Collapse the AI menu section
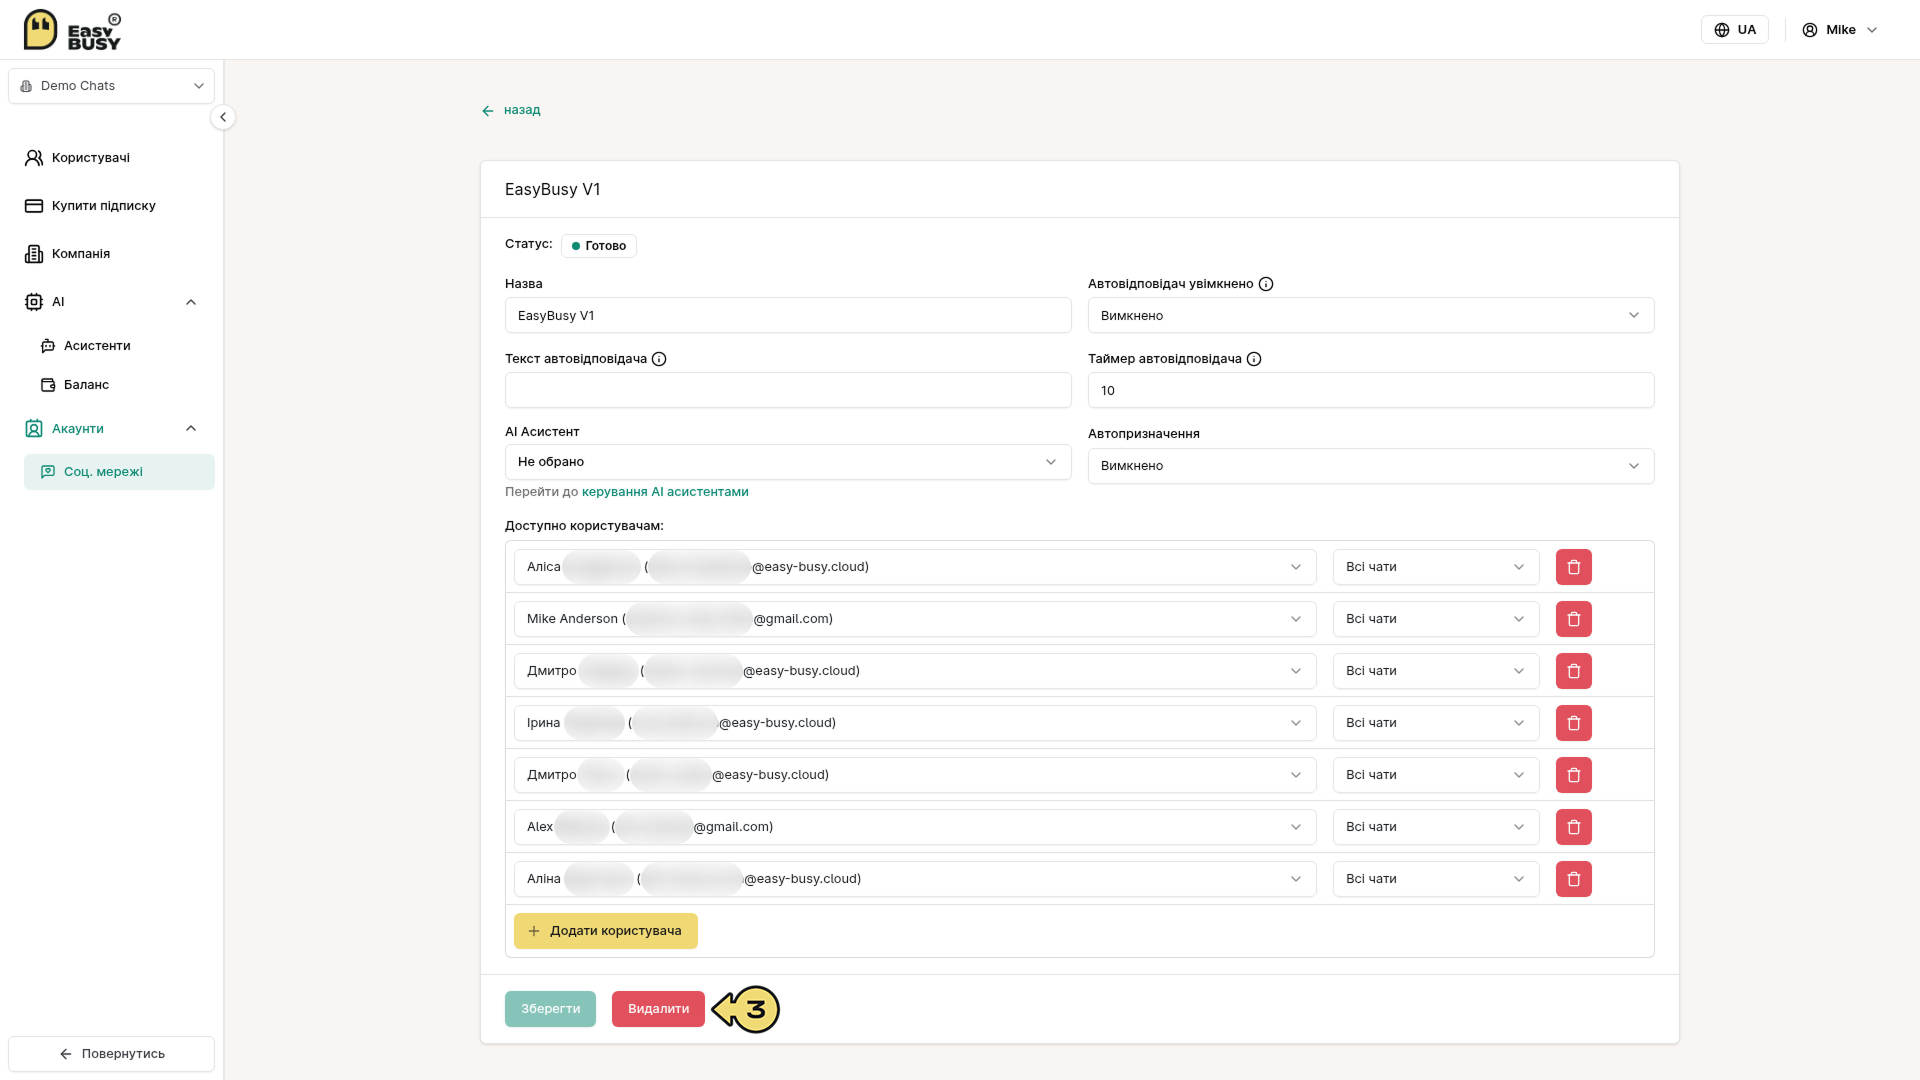The width and height of the screenshot is (1920, 1080). [191, 302]
